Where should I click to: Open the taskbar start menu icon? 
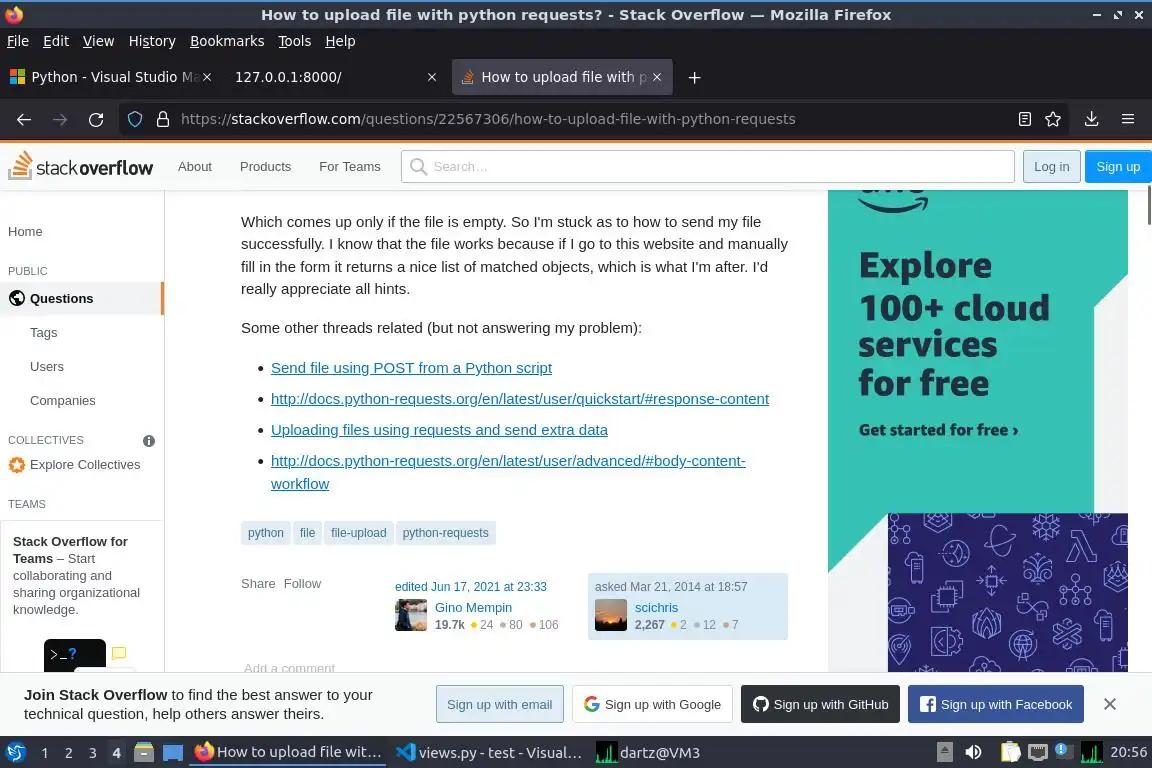(x=15, y=753)
